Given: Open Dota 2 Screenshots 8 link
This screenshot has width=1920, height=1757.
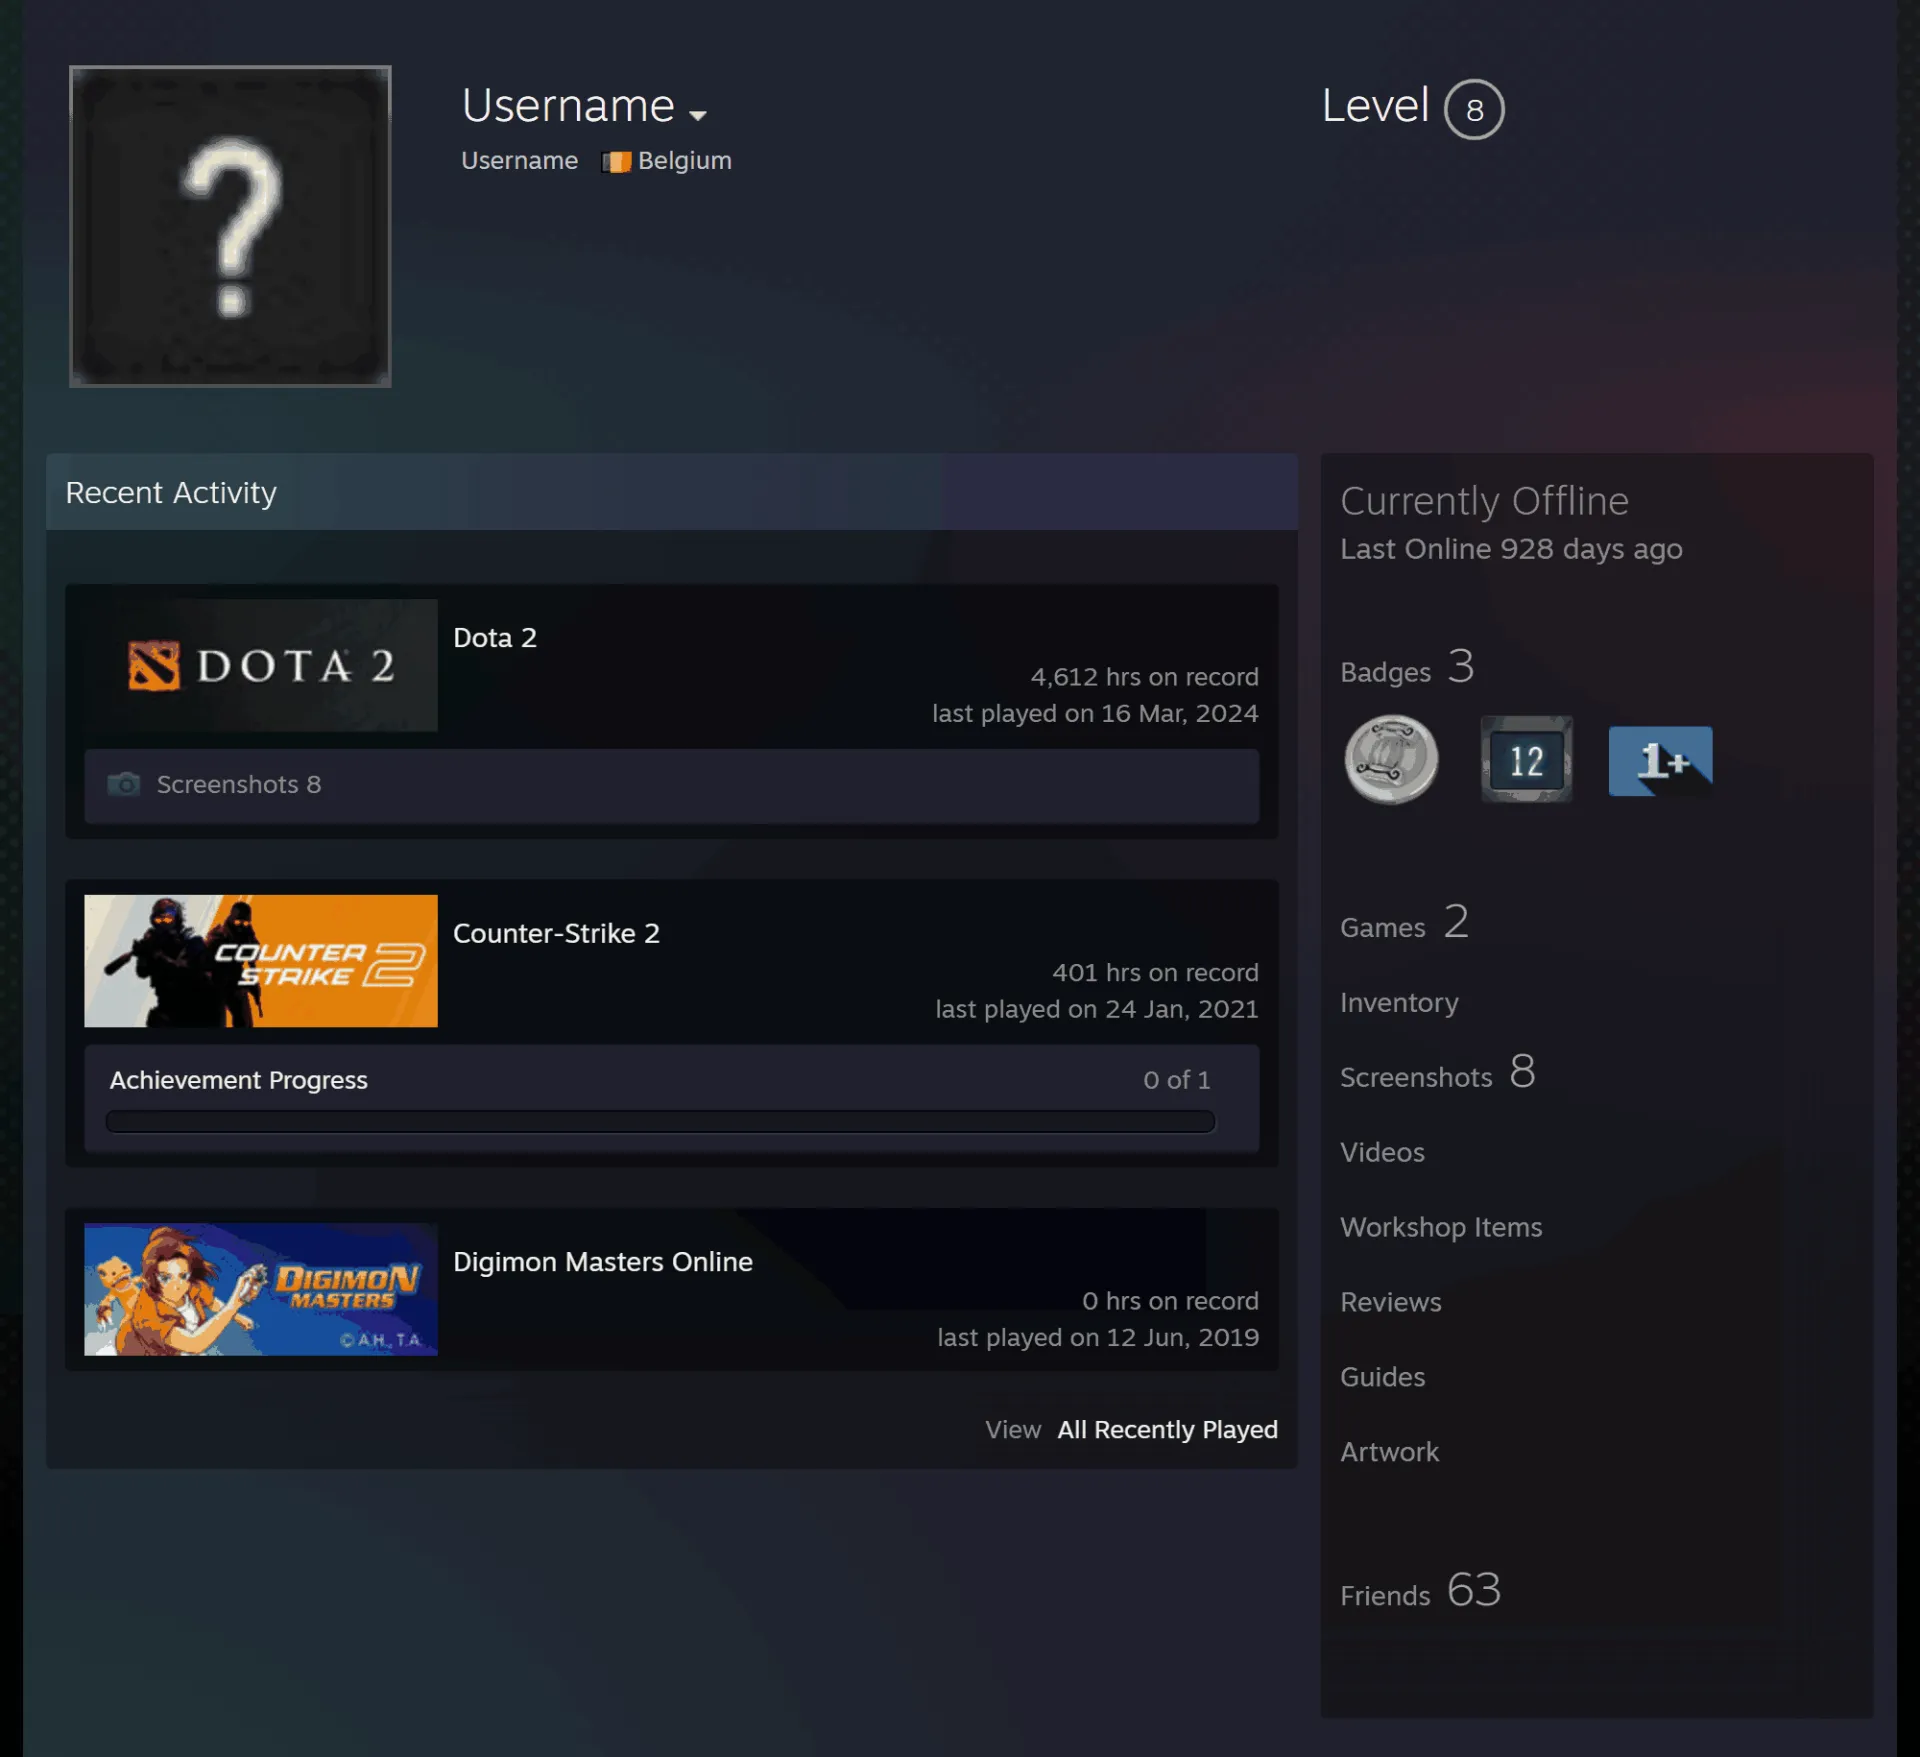Looking at the screenshot, I should [x=239, y=784].
